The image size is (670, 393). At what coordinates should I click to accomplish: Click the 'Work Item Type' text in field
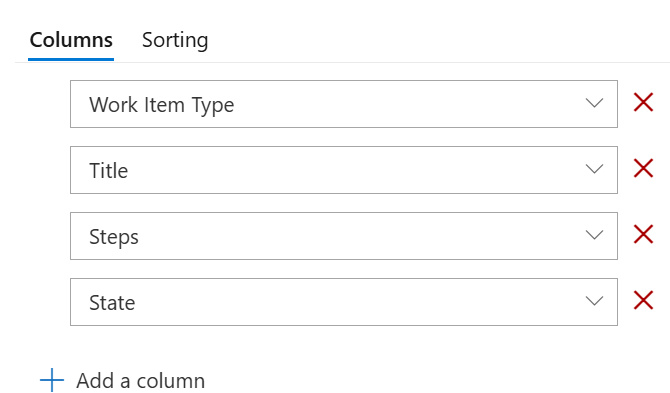(162, 105)
